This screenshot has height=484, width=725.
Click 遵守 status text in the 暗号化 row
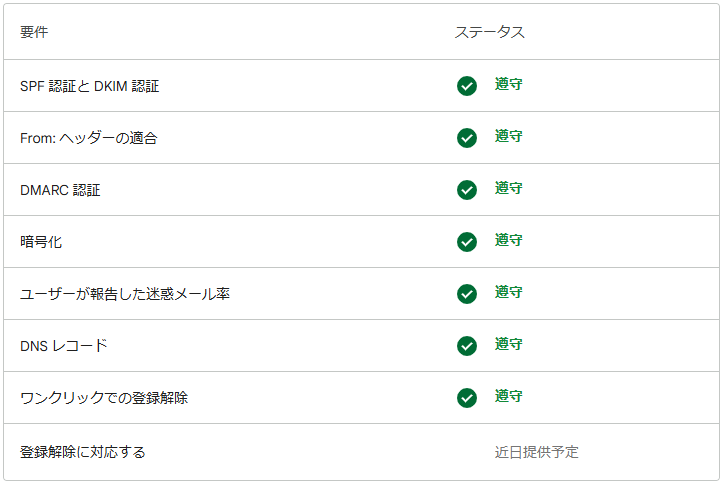pos(508,241)
